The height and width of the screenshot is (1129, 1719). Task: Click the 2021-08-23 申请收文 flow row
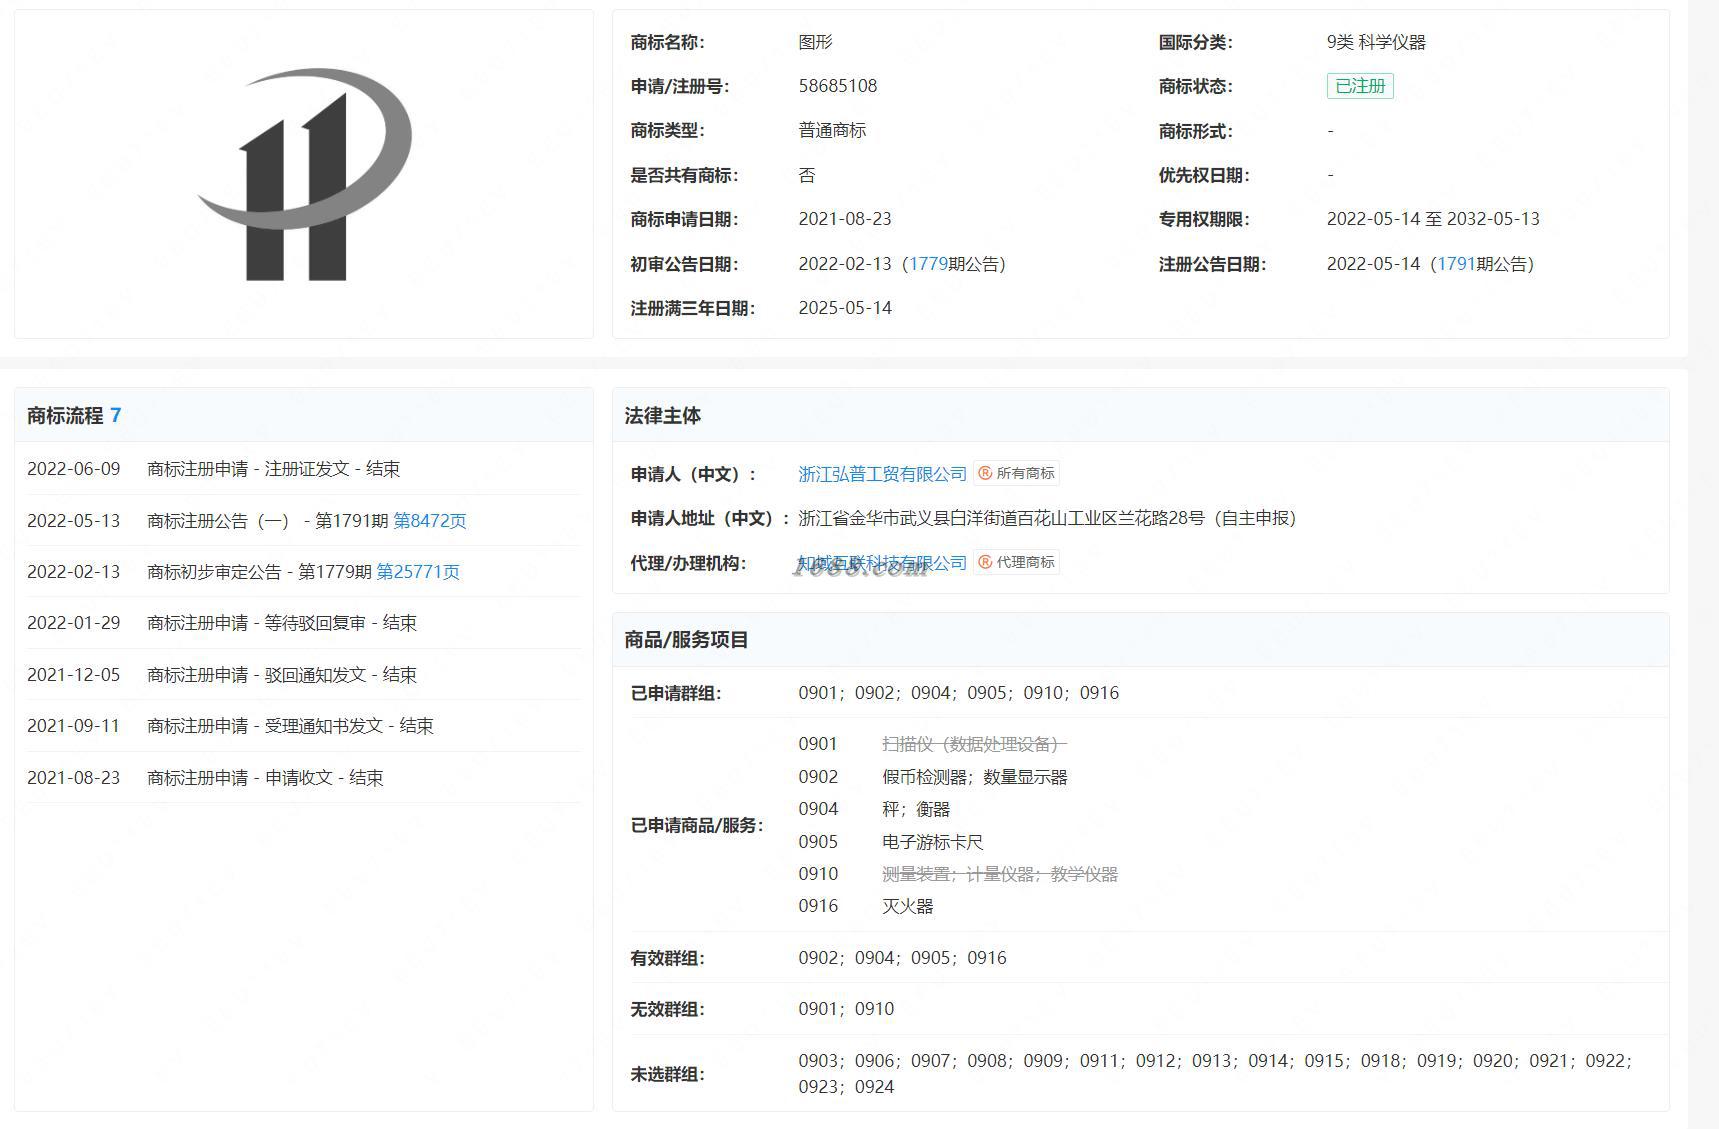pos(304,778)
